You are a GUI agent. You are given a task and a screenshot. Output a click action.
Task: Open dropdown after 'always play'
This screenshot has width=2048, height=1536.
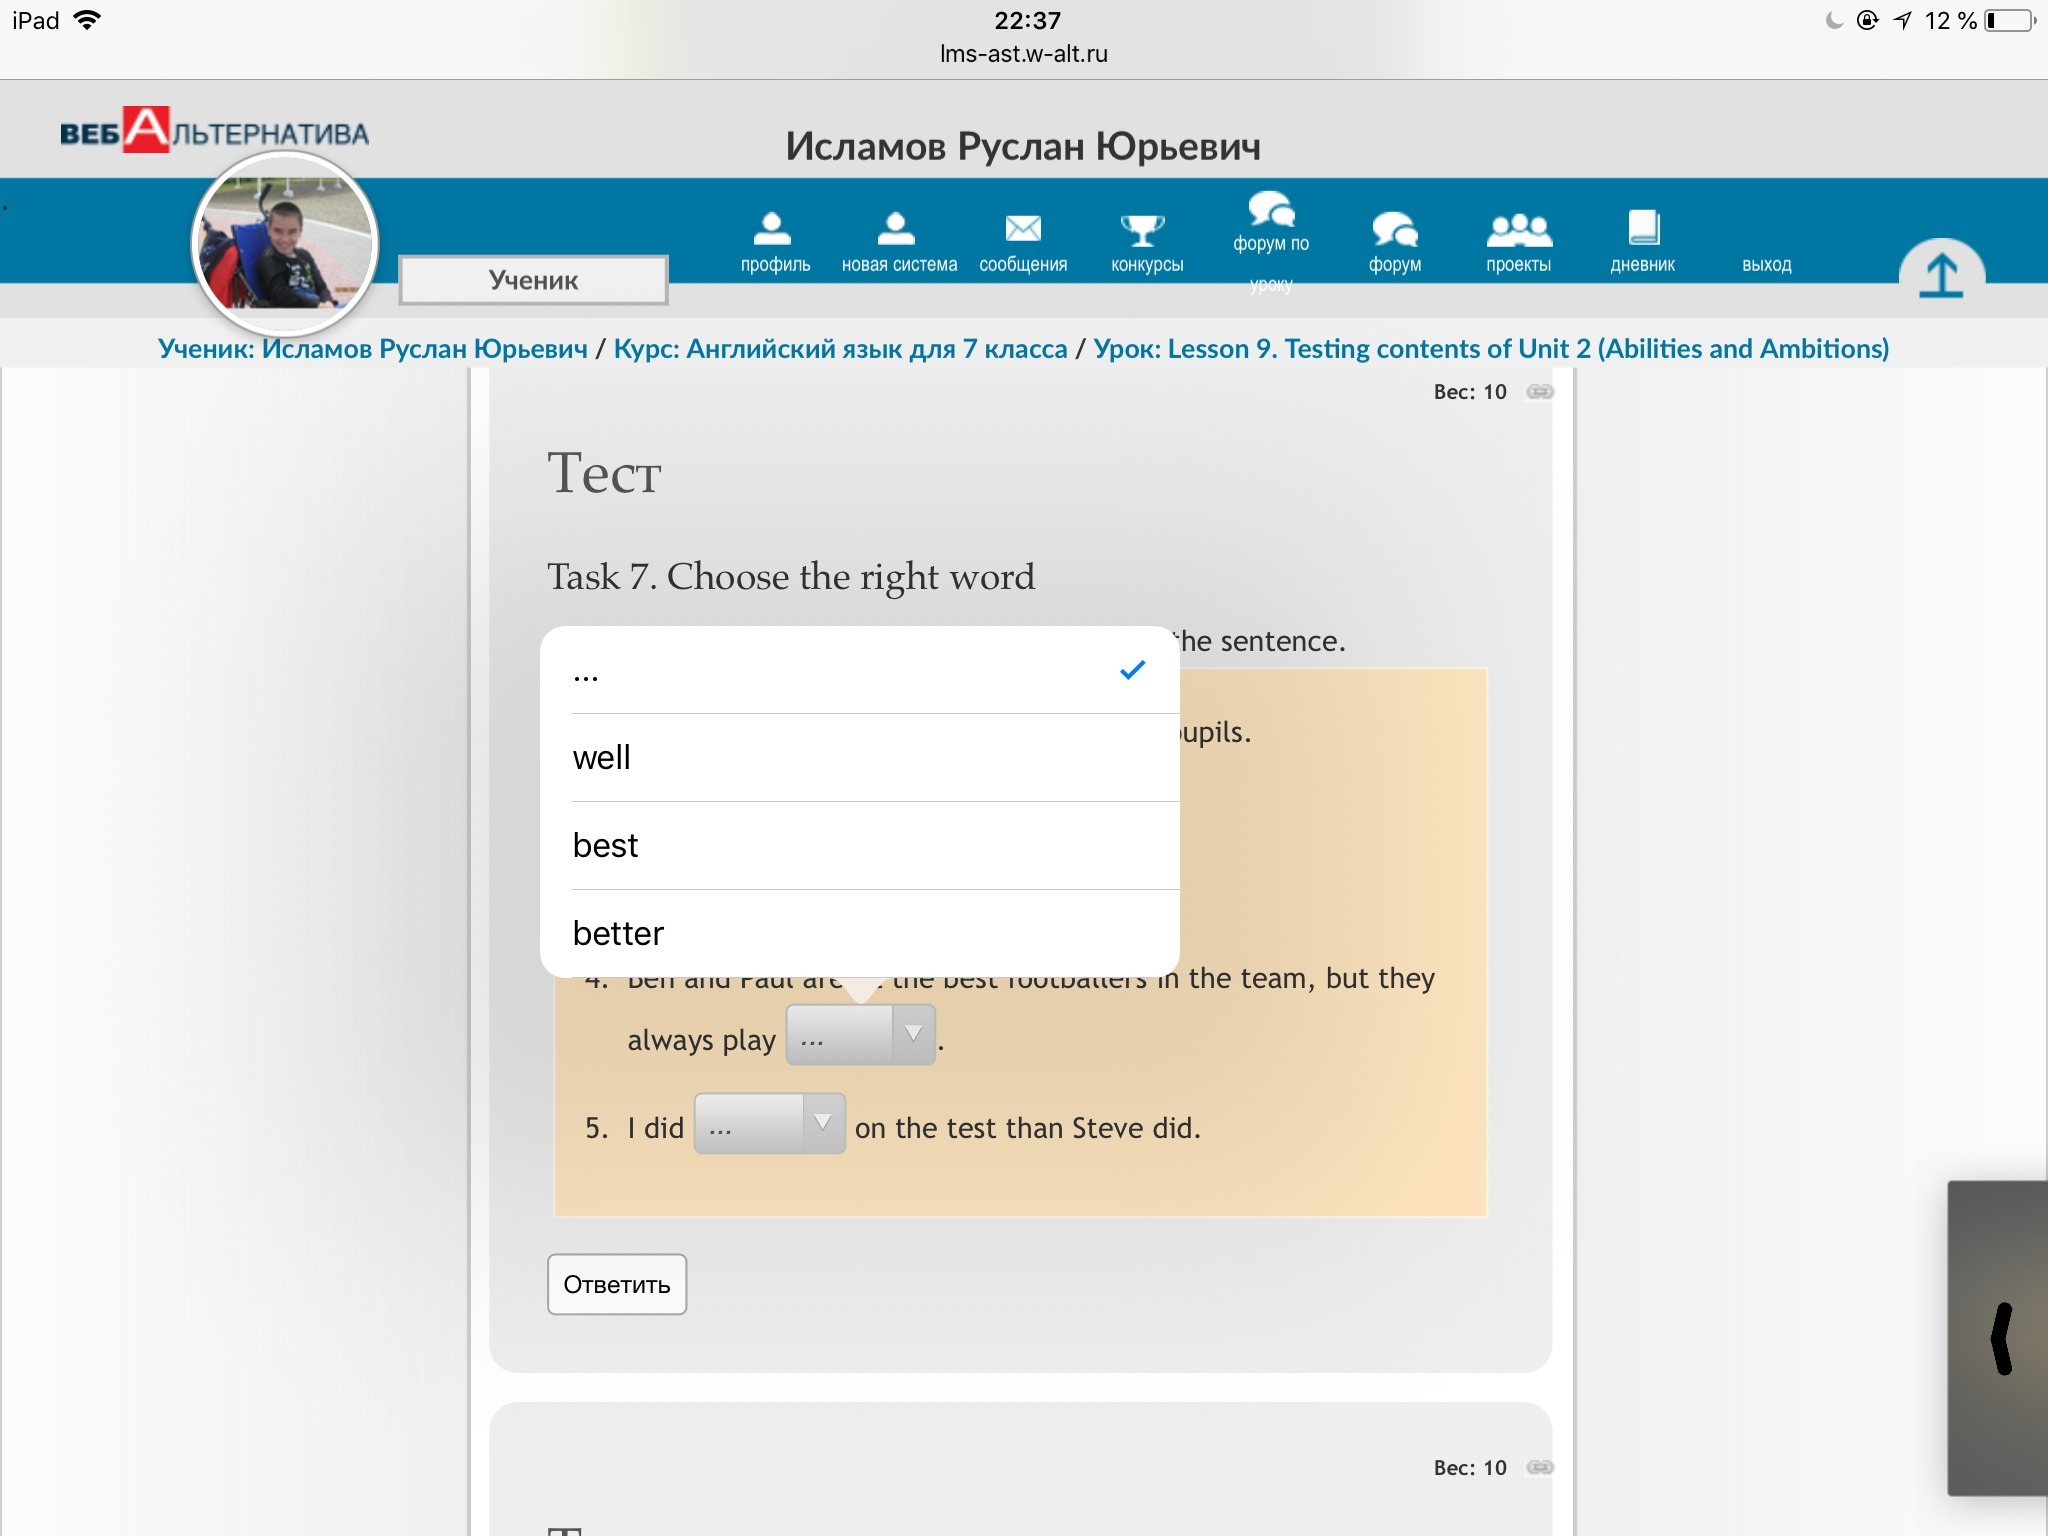[x=860, y=1035]
